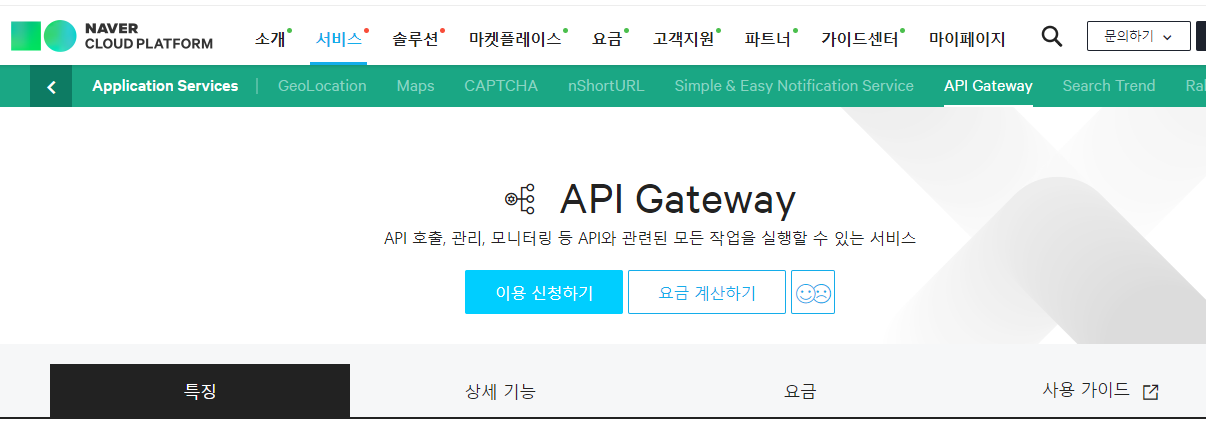Open the 솔루션 menu
Image resolution: width=1206 pixels, height=441 pixels.
415,39
